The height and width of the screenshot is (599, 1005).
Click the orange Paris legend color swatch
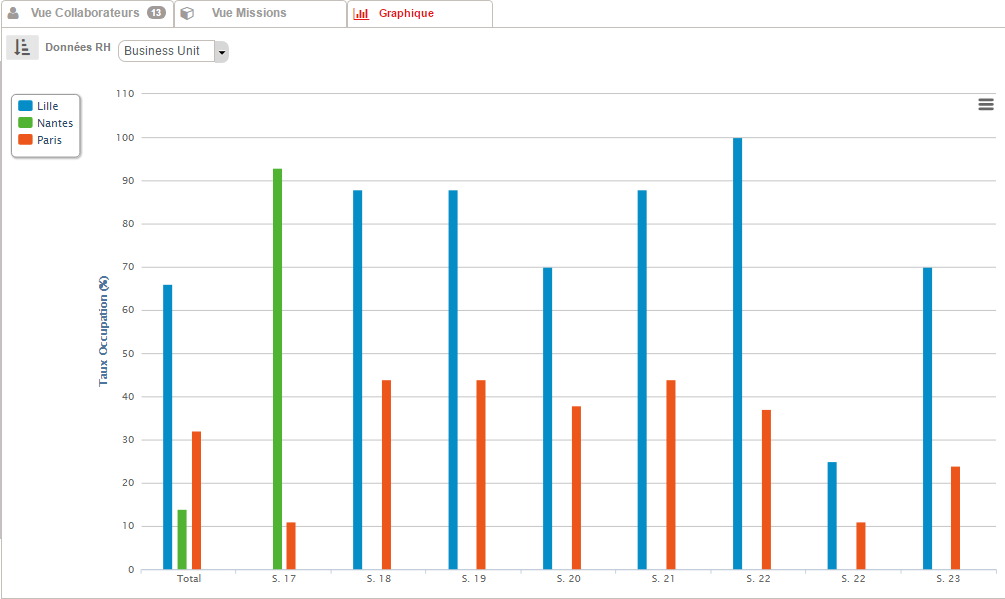pyautogui.click(x=26, y=140)
